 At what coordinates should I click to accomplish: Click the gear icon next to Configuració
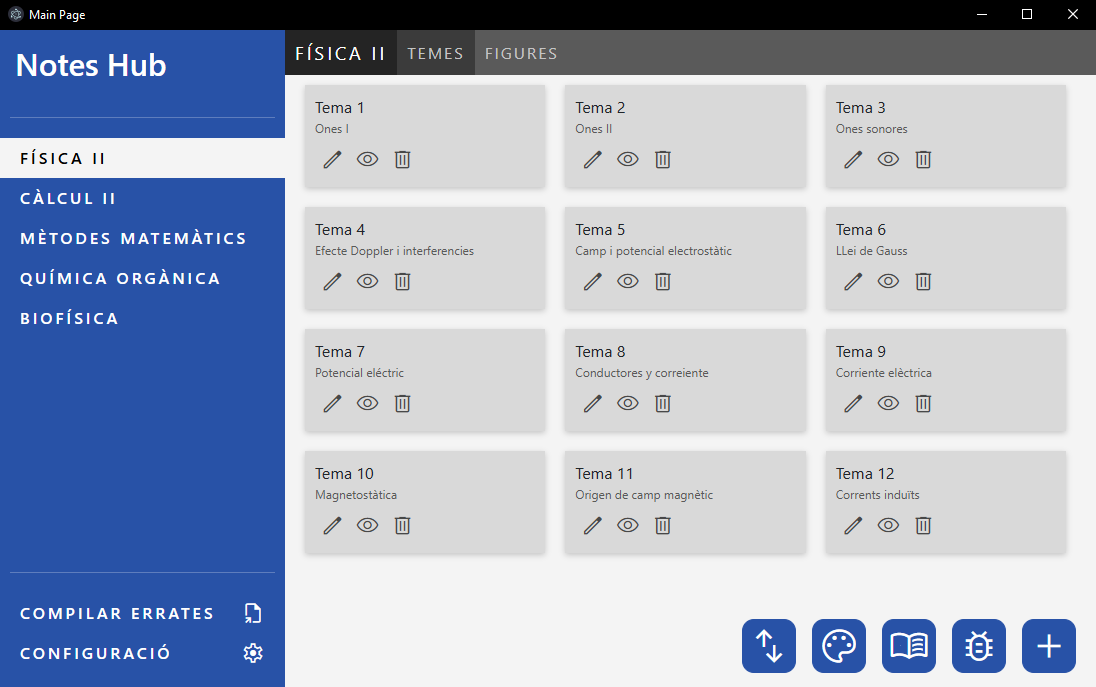click(253, 653)
